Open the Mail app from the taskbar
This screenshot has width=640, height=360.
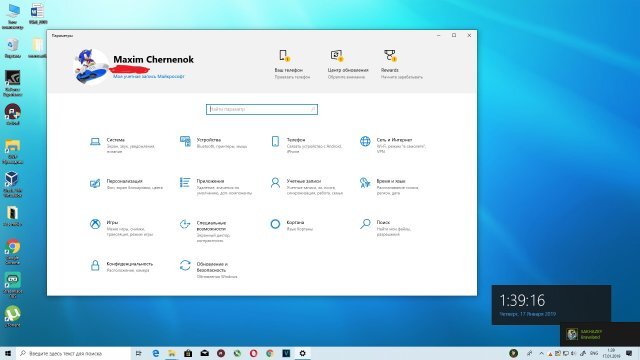click(204, 353)
